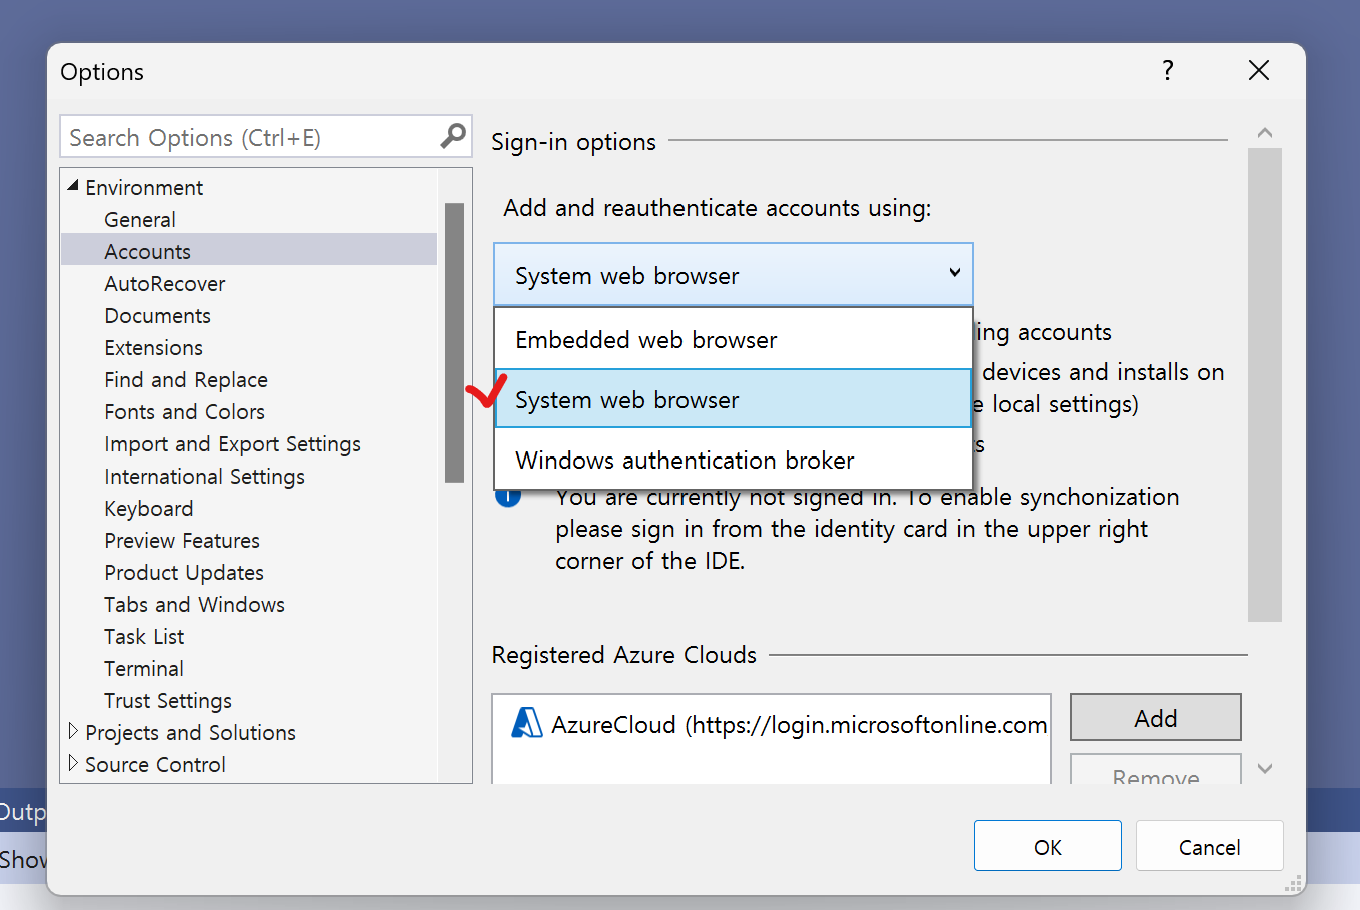
Task: Select Preview Features
Action: 182,540
